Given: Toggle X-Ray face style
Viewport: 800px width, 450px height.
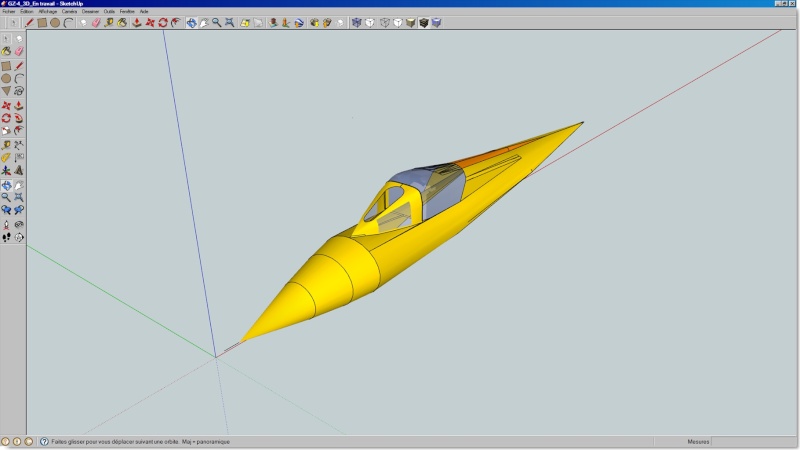Looking at the screenshot, I should 357,22.
